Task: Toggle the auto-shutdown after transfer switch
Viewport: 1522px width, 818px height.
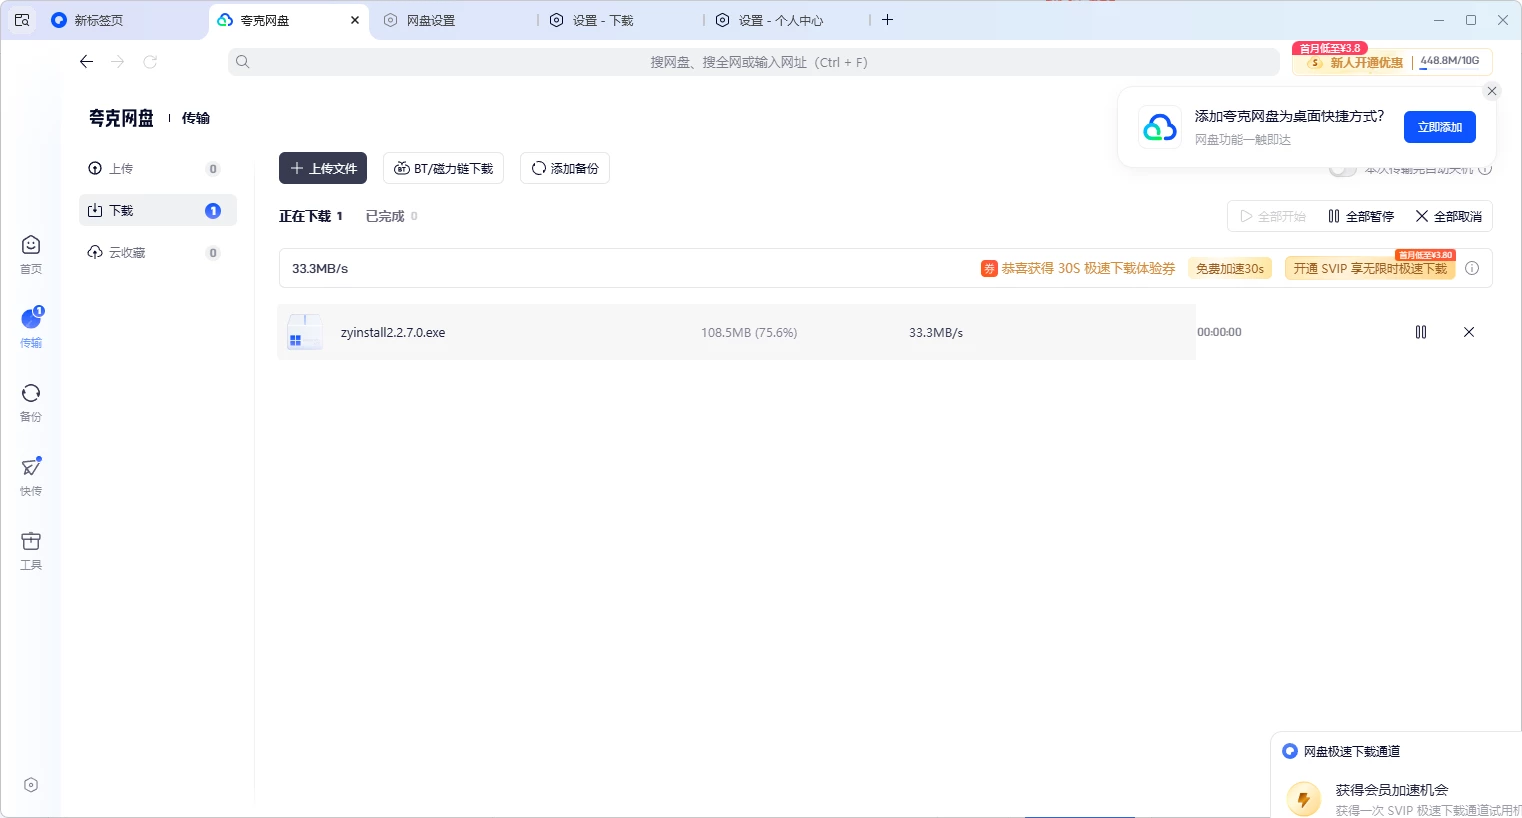Action: pyautogui.click(x=1342, y=170)
